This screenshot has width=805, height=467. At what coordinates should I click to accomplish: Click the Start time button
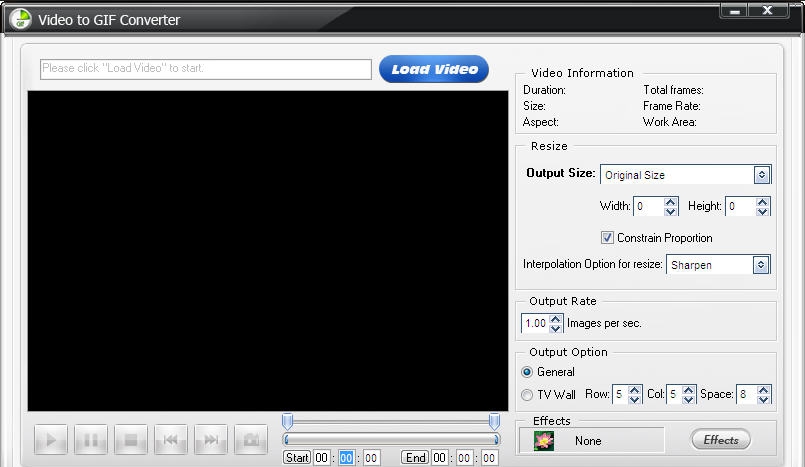[x=297, y=457]
